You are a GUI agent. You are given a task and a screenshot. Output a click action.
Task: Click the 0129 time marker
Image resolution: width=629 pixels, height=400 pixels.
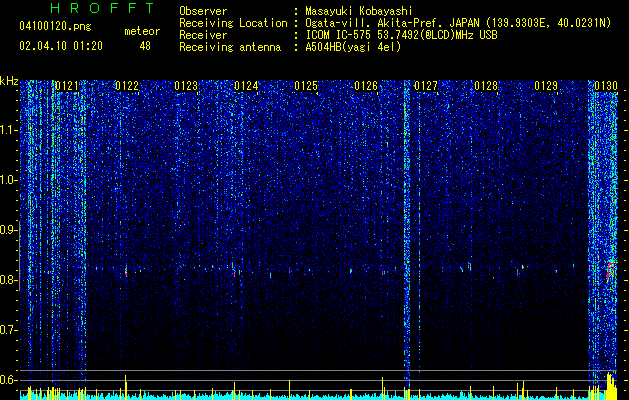tap(546, 86)
